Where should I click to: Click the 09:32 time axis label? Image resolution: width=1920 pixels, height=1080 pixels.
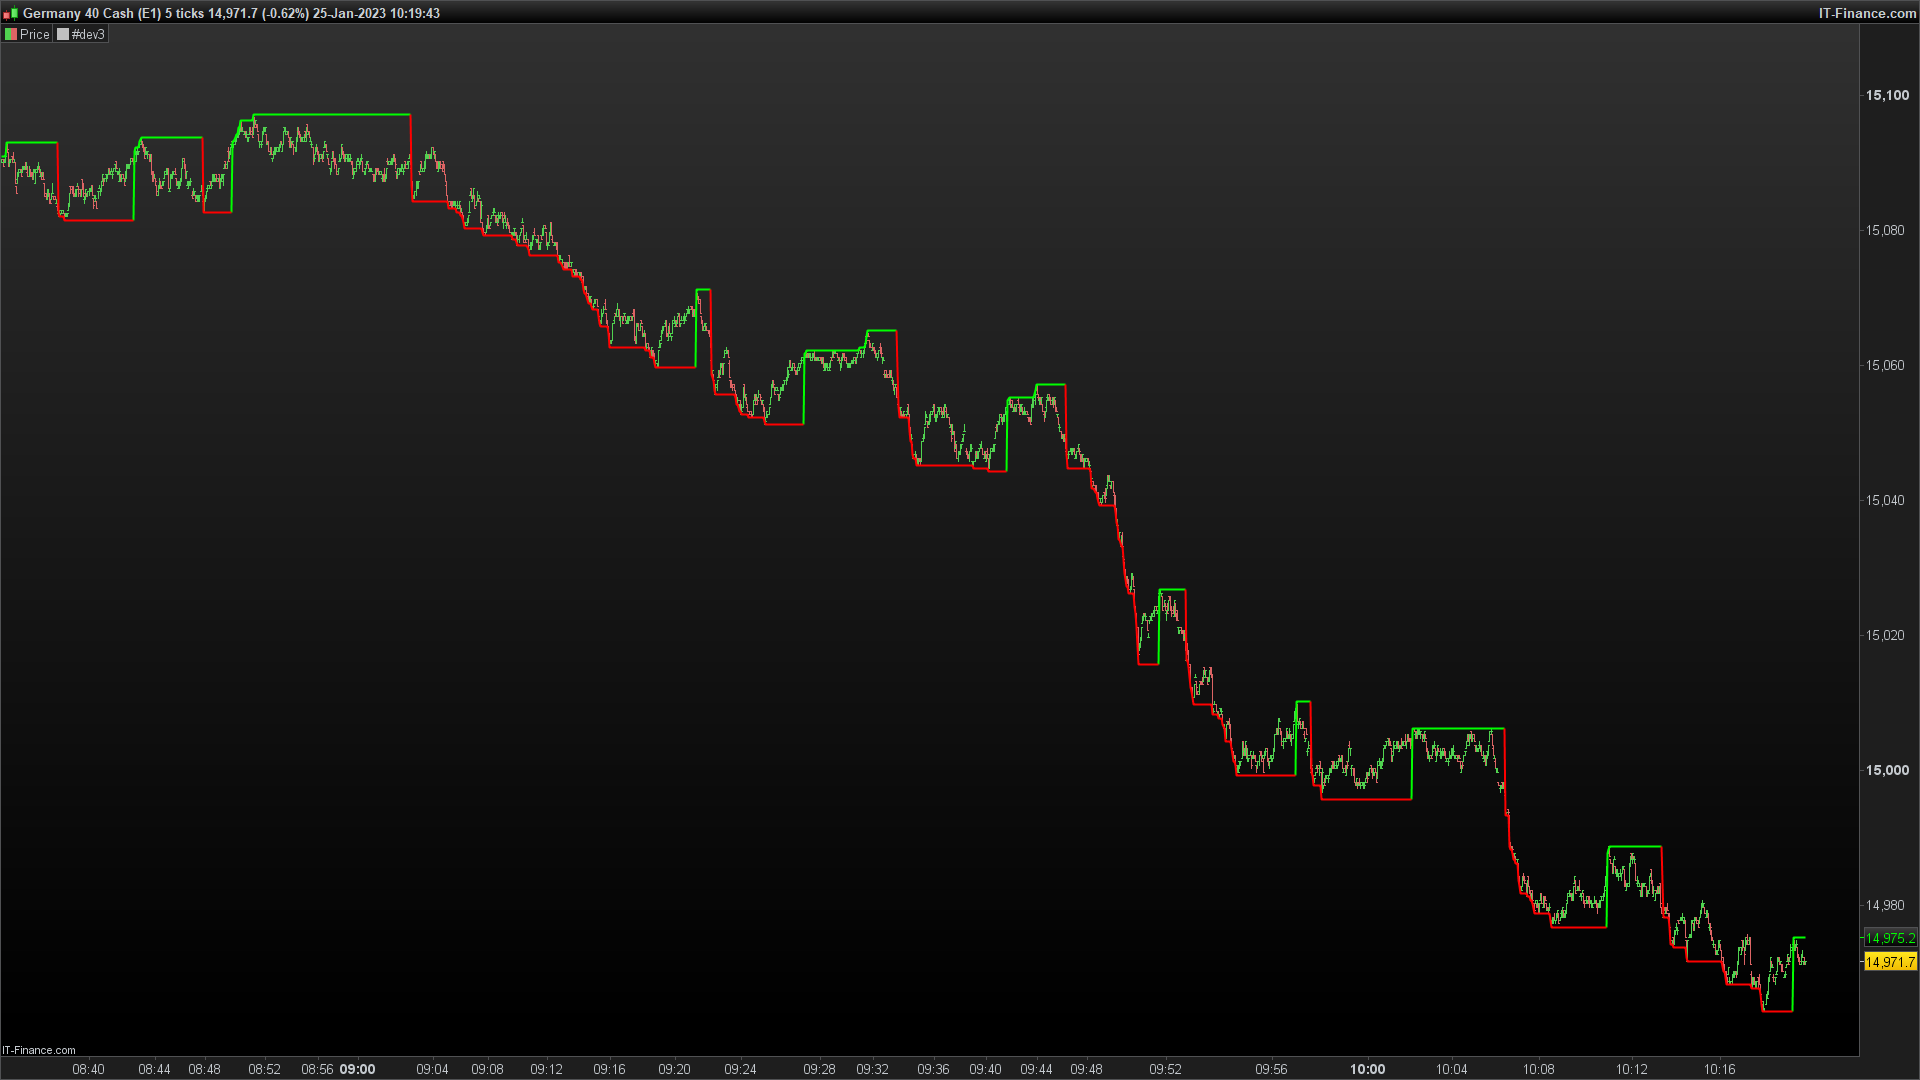click(x=872, y=1069)
